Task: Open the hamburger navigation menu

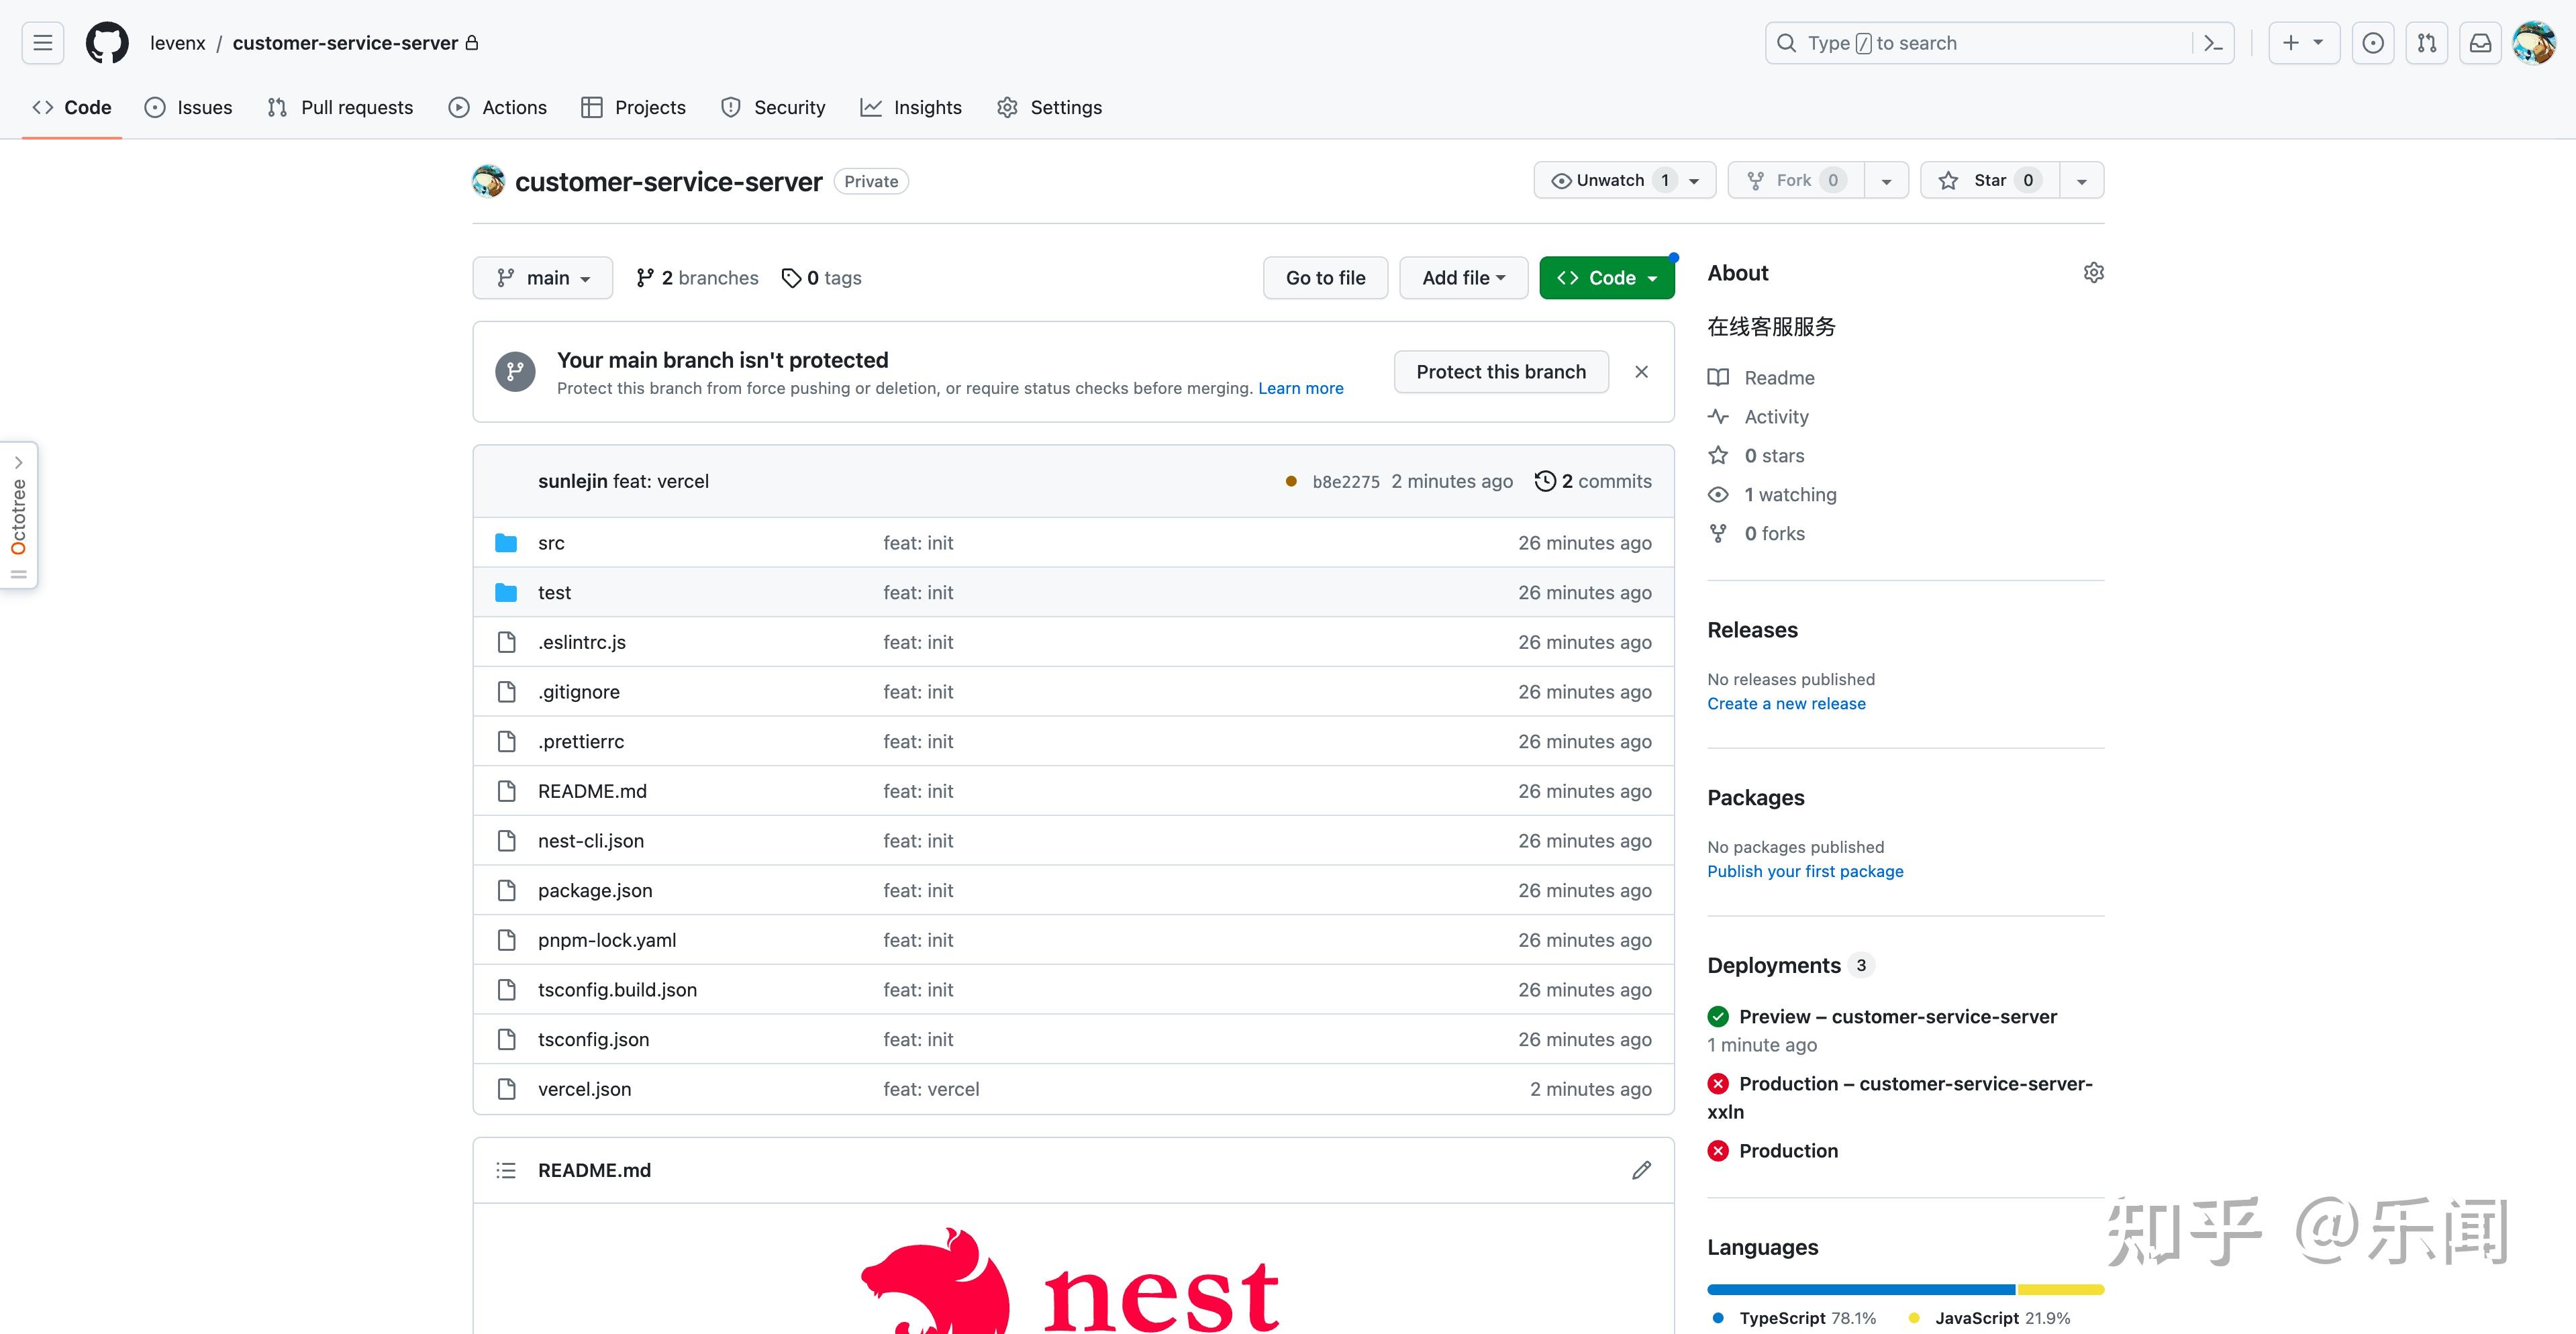Action: pyautogui.click(x=42, y=43)
